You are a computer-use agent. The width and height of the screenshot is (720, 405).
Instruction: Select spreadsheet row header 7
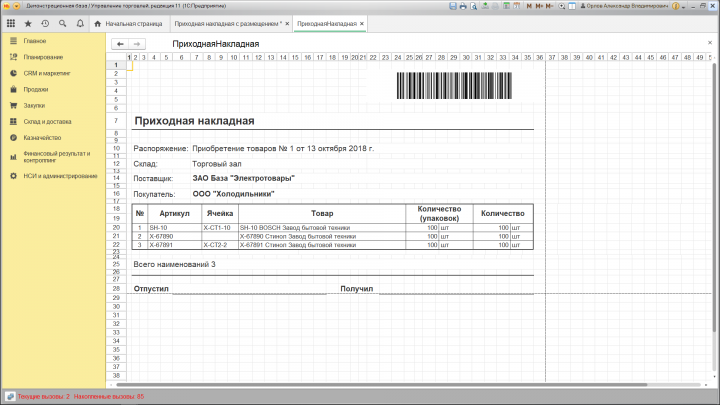116,121
